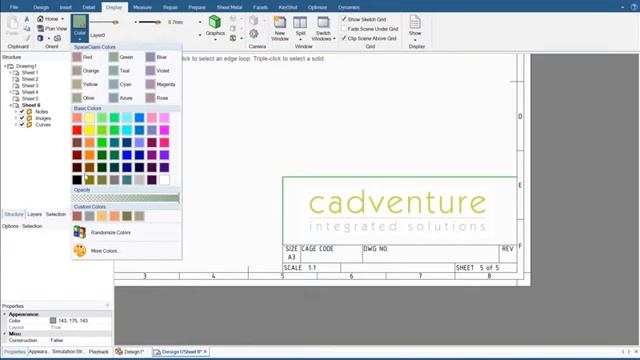Uncheck the Images visibility checkbox
This screenshot has width=640, height=360.
22,118
